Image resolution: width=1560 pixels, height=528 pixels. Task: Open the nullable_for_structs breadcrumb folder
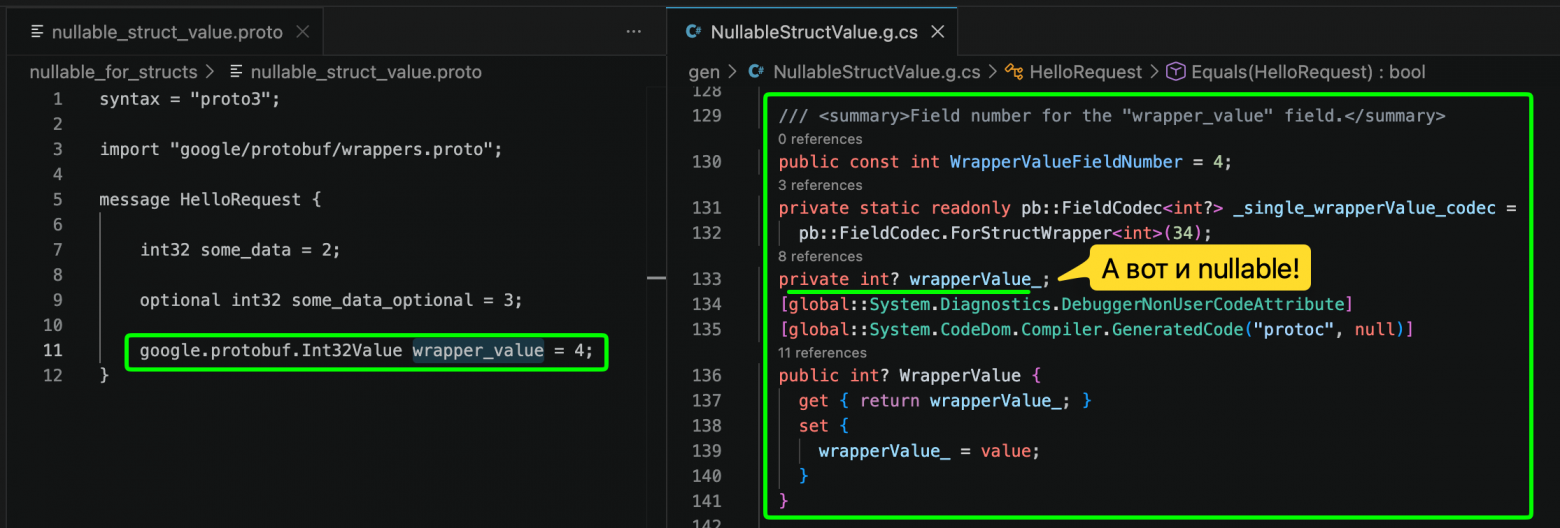pyautogui.click(x=113, y=72)
